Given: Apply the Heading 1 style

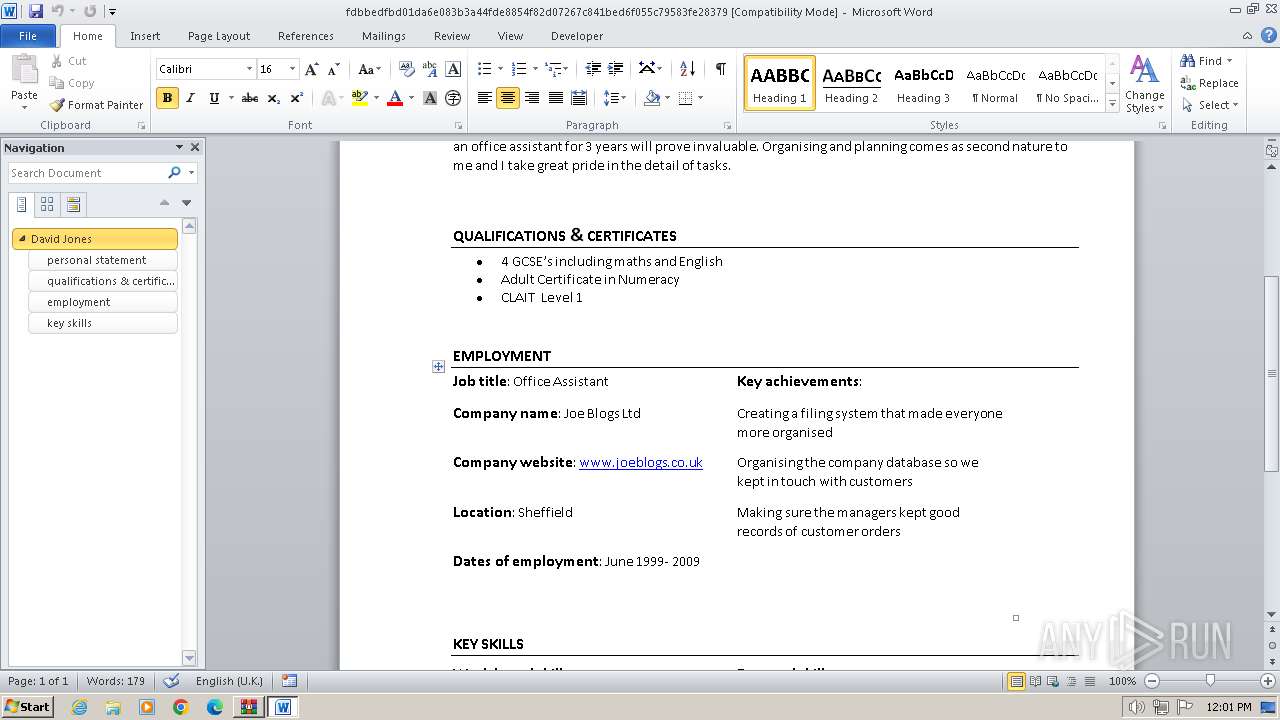Looking at the screenshot, I should (x=780, y=83).
